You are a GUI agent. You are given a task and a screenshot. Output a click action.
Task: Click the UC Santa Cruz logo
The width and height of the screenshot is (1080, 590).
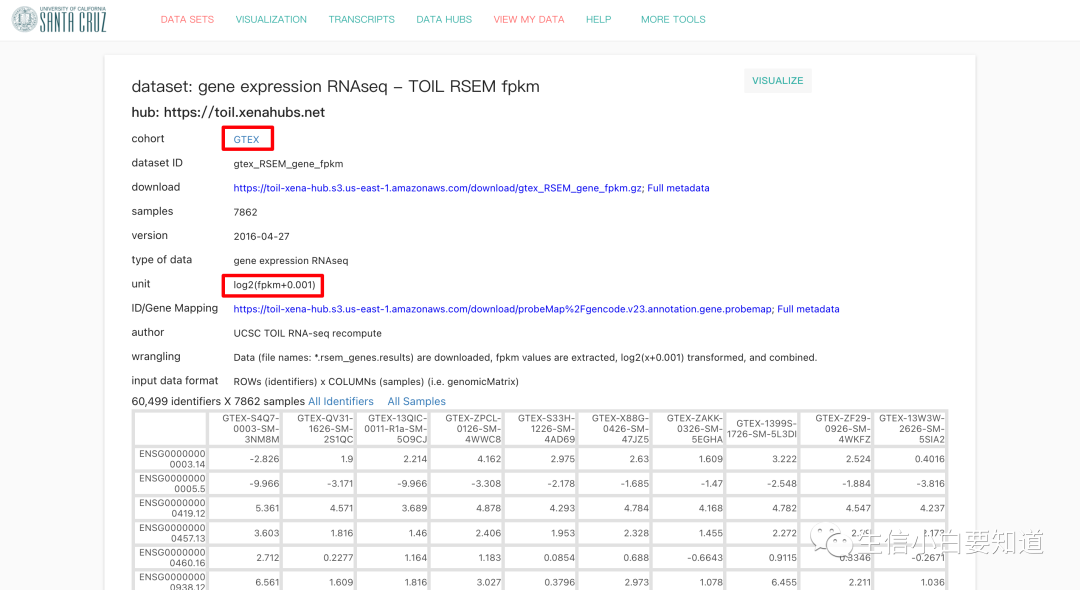point(59,19)
